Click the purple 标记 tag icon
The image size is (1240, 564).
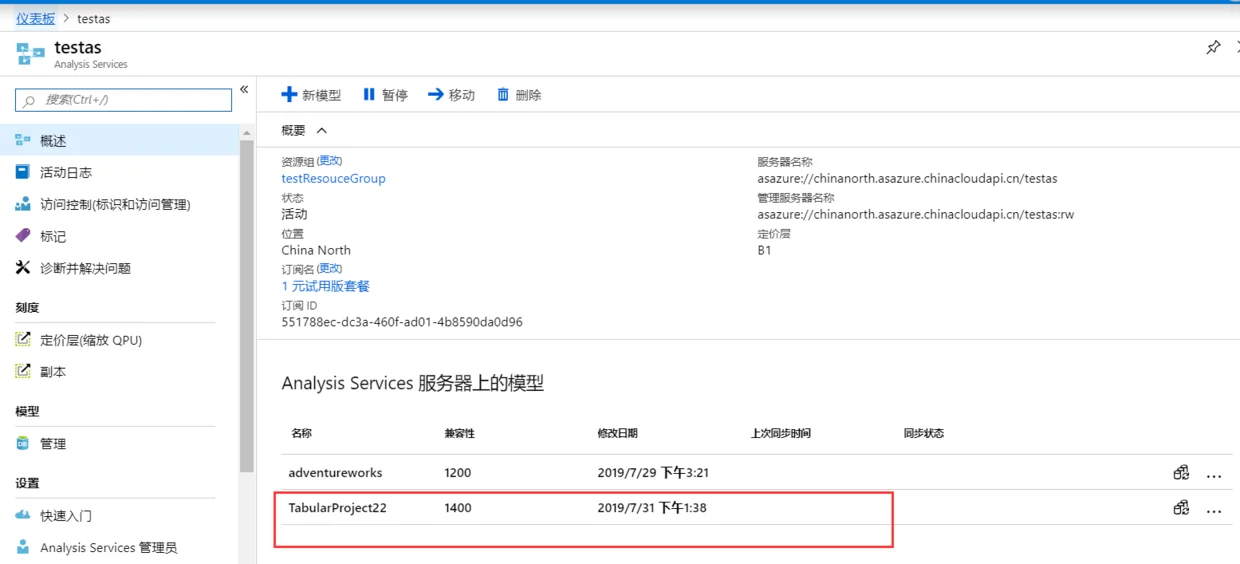click(23, 236)
